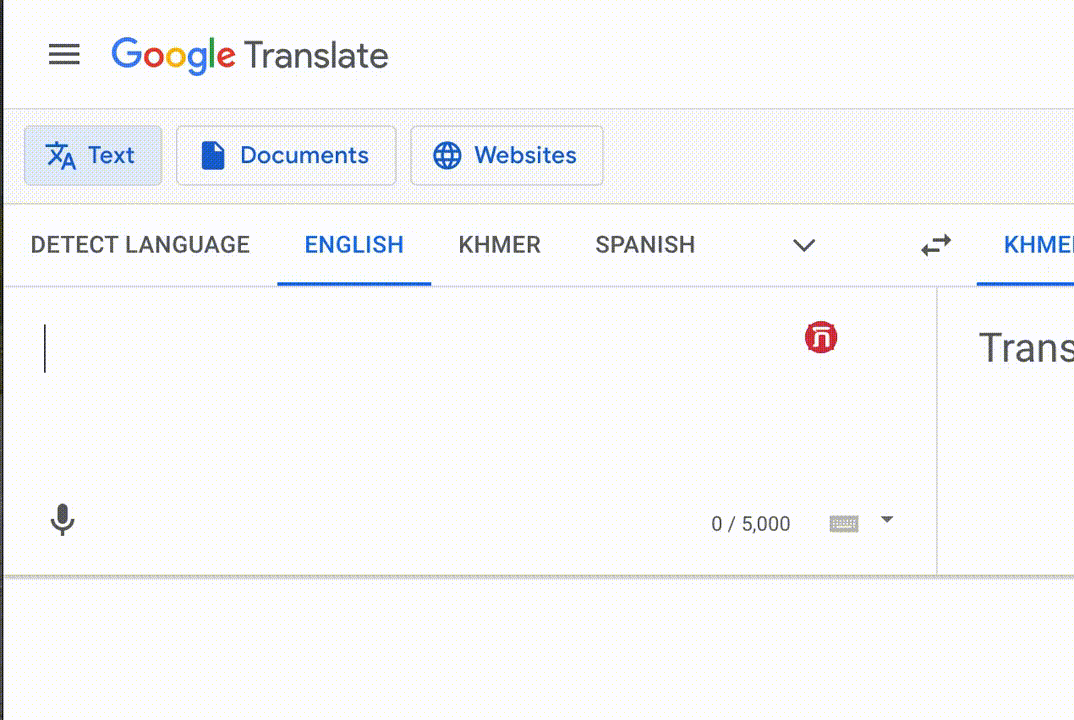Select English as source language
Screen dimensions: 1074x720
(x=354, y=245)
